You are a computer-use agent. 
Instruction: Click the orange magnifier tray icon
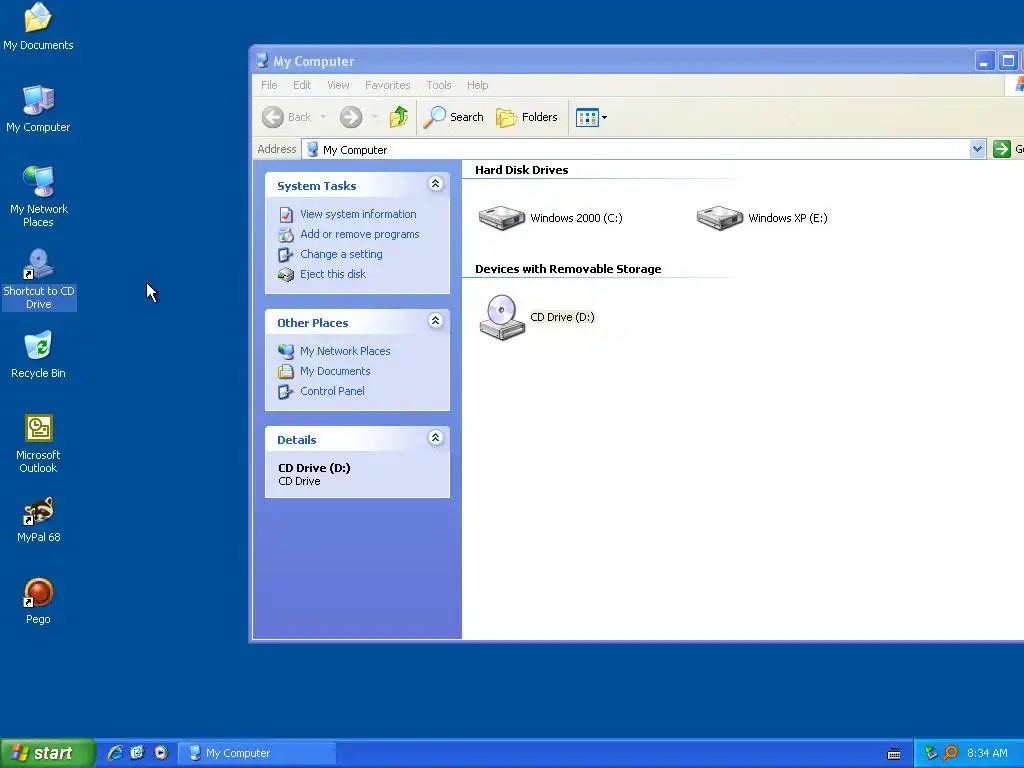[x=950, y=753]
